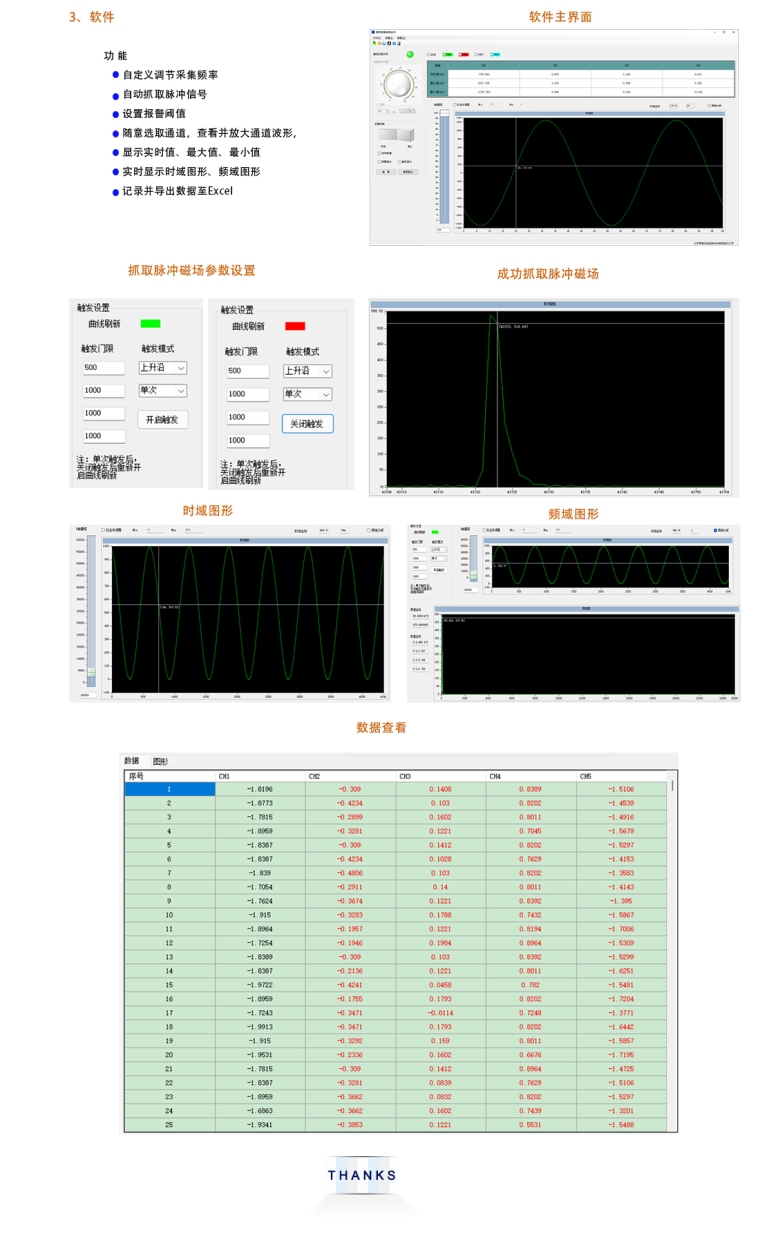This screenshot has width=760, height=1233.
Task: Click the sampling frequency rotary knob
Action: [397, 84]
